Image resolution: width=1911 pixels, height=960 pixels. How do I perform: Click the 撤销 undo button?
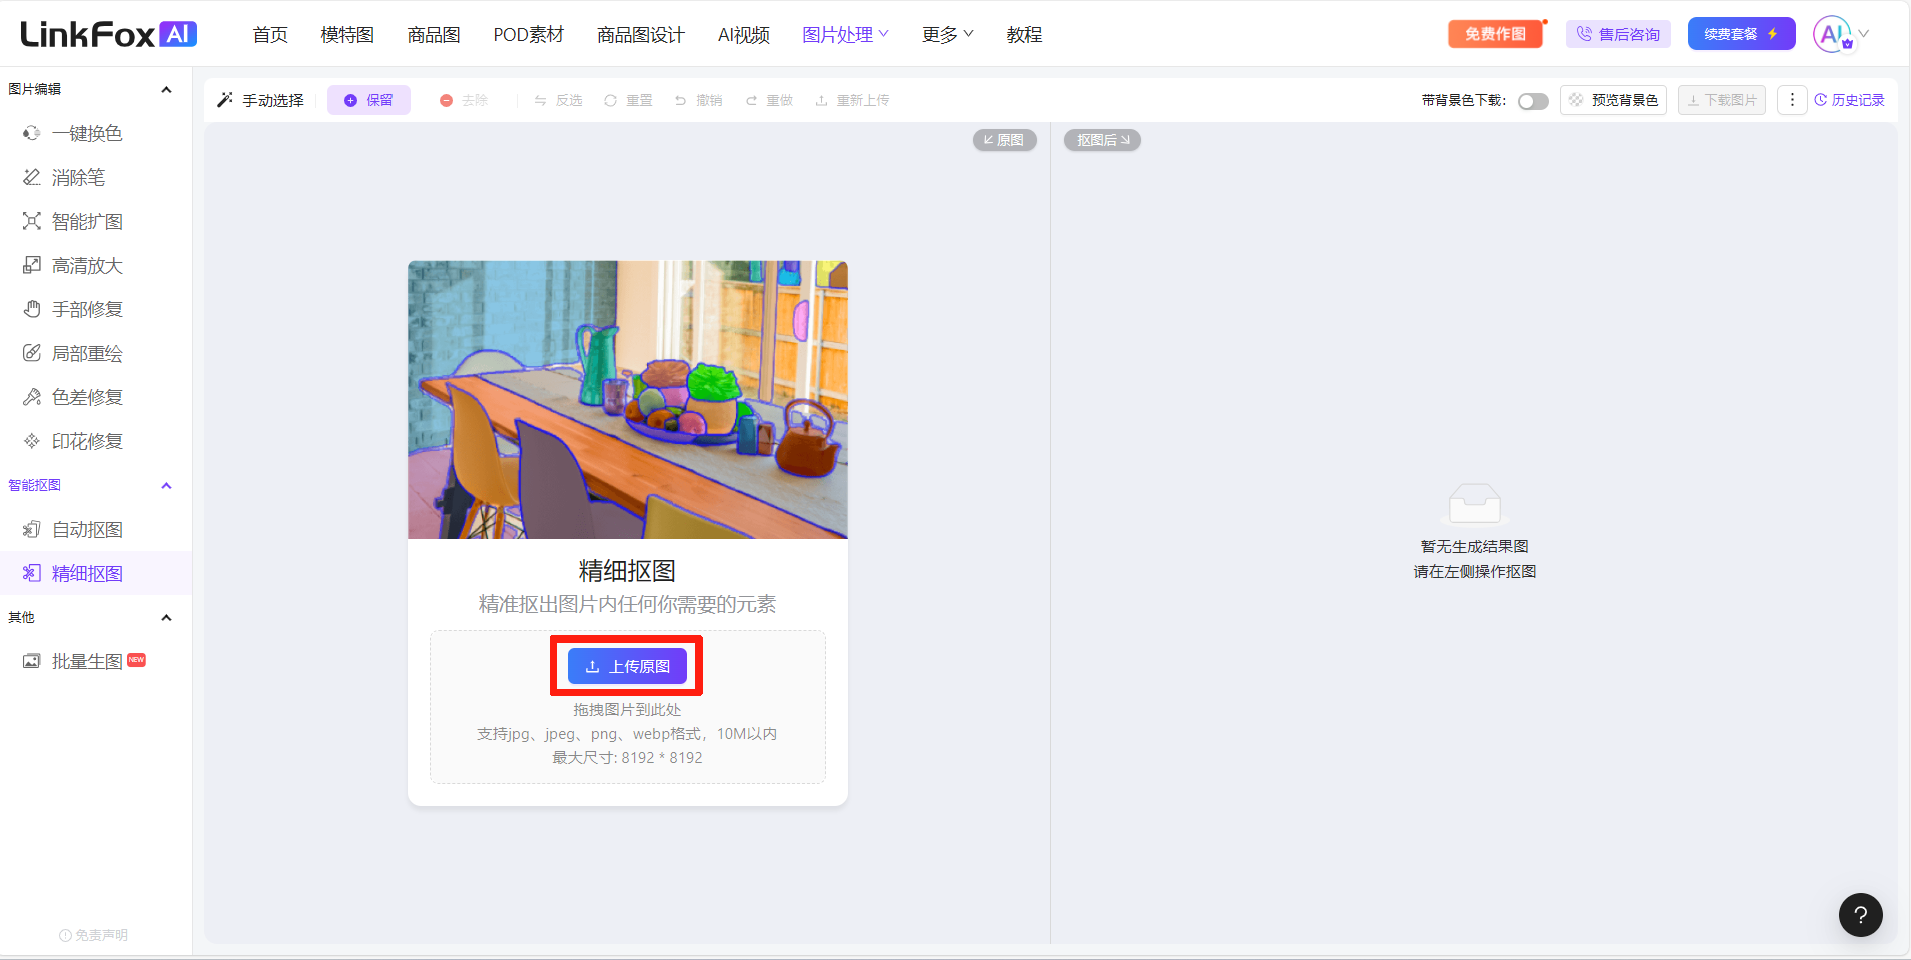click(x=698, y=100)
